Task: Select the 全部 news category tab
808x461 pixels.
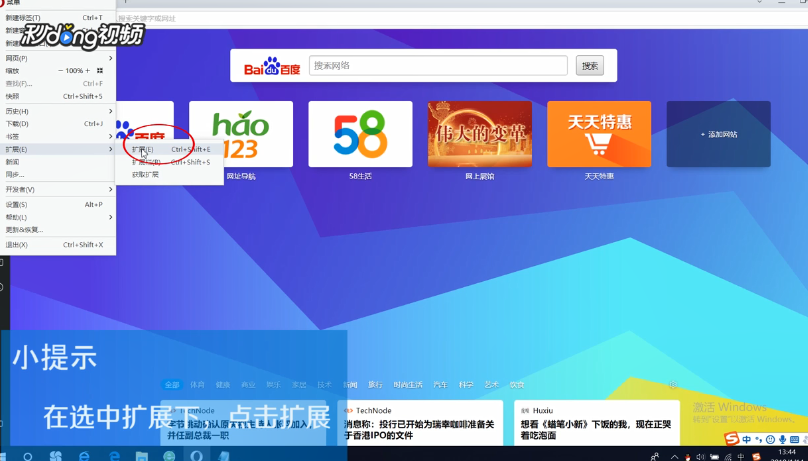Action: click(172, 385)
